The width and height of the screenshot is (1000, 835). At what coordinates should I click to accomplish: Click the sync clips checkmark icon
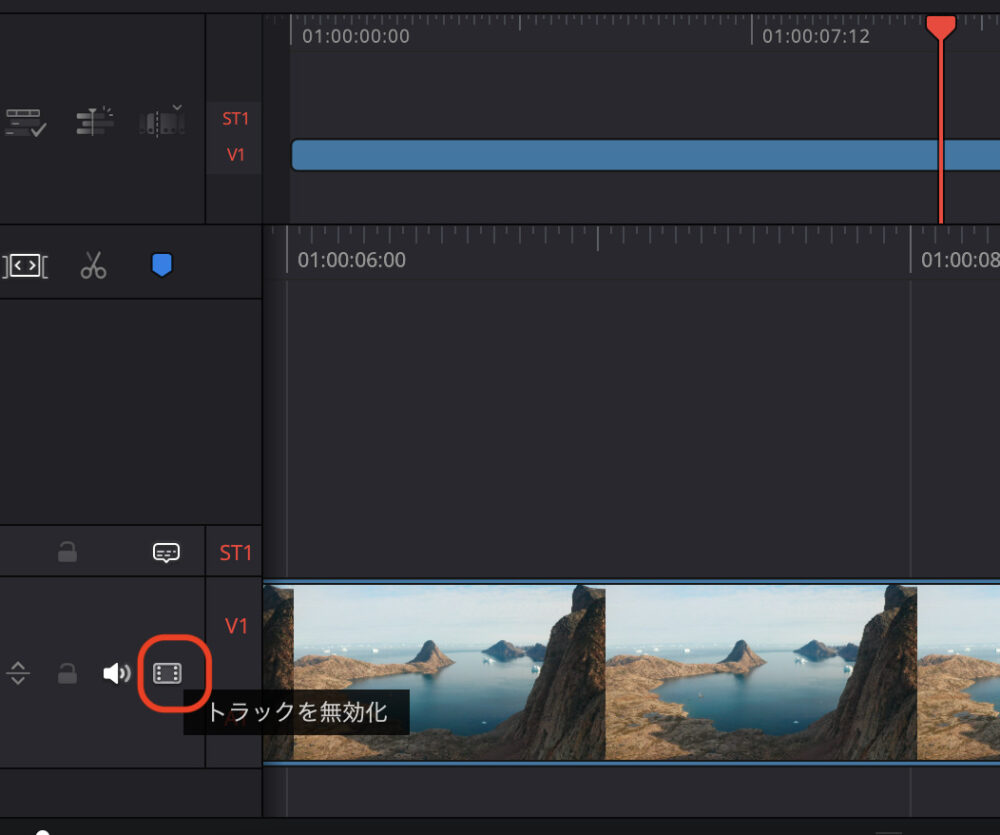pos(25,120)
